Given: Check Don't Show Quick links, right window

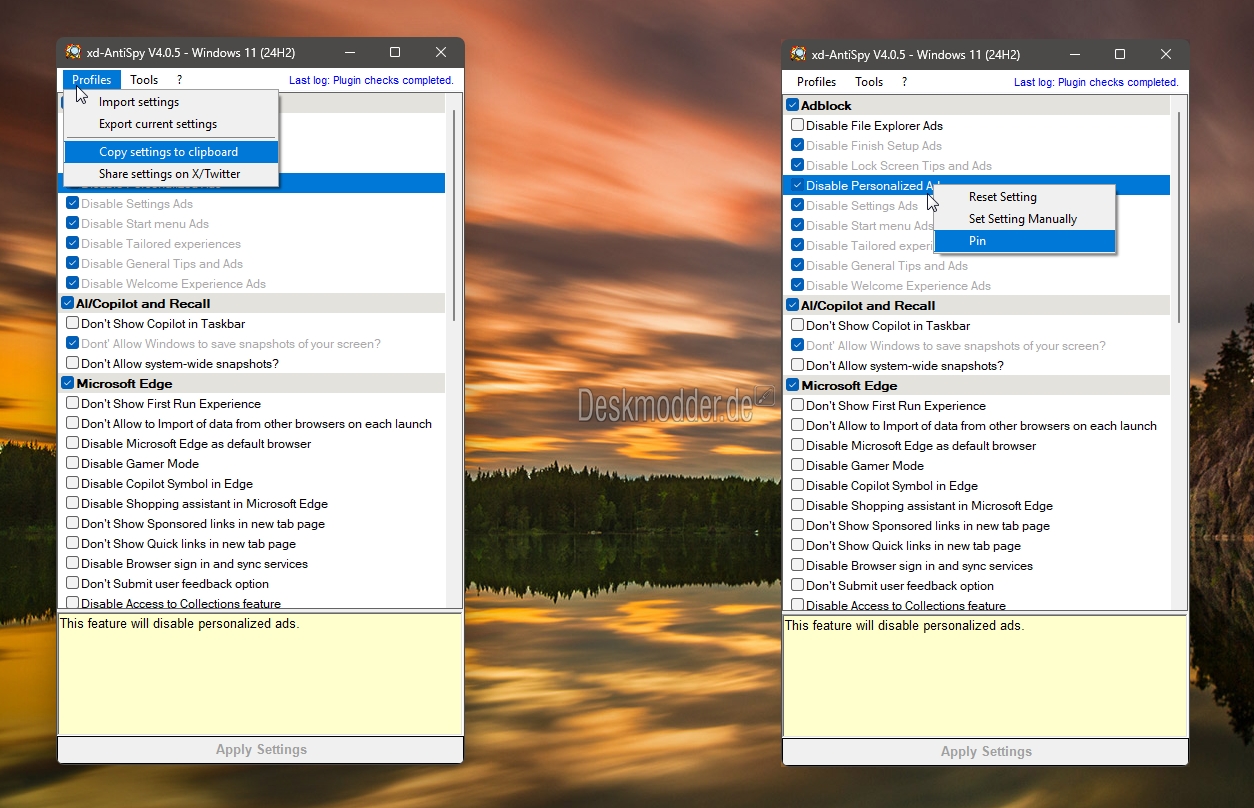Looking at the screenshot, I should click(x=797, y=546).
